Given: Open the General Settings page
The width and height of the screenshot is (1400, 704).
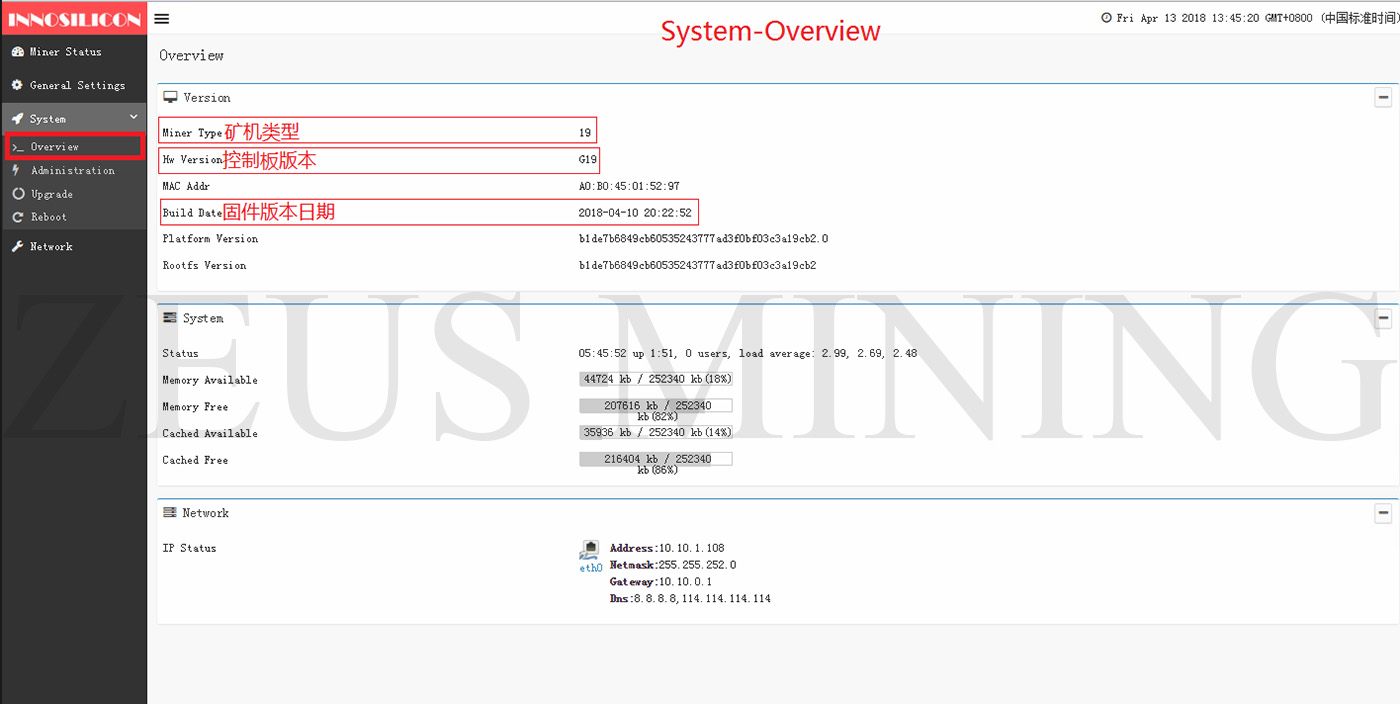Looking at the screenshot, I should tap(77, 85).
